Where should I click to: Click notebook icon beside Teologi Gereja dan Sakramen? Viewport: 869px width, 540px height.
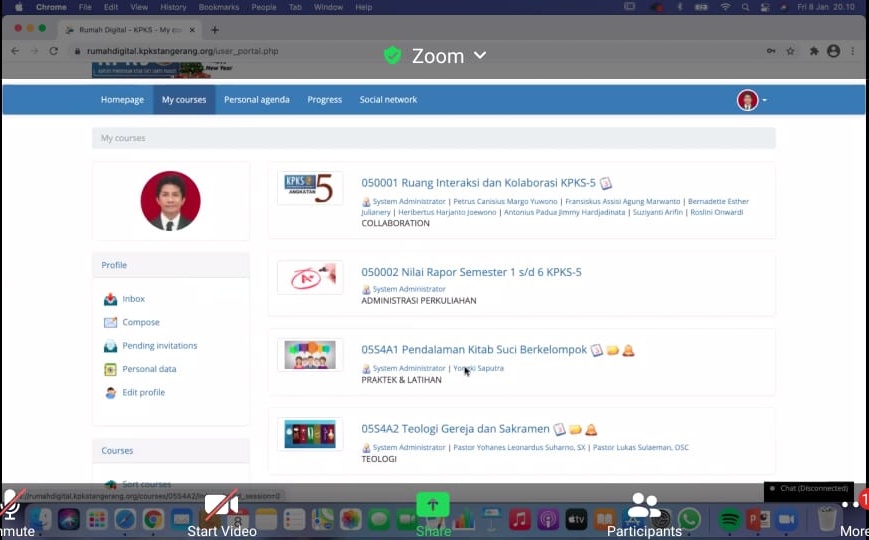(x=559, y=429)
